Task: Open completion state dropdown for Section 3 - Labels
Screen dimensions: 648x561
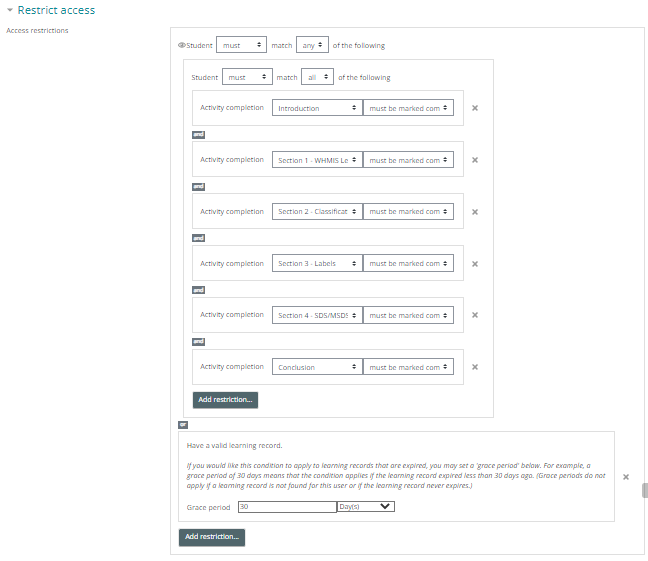Action: (408, 264)
